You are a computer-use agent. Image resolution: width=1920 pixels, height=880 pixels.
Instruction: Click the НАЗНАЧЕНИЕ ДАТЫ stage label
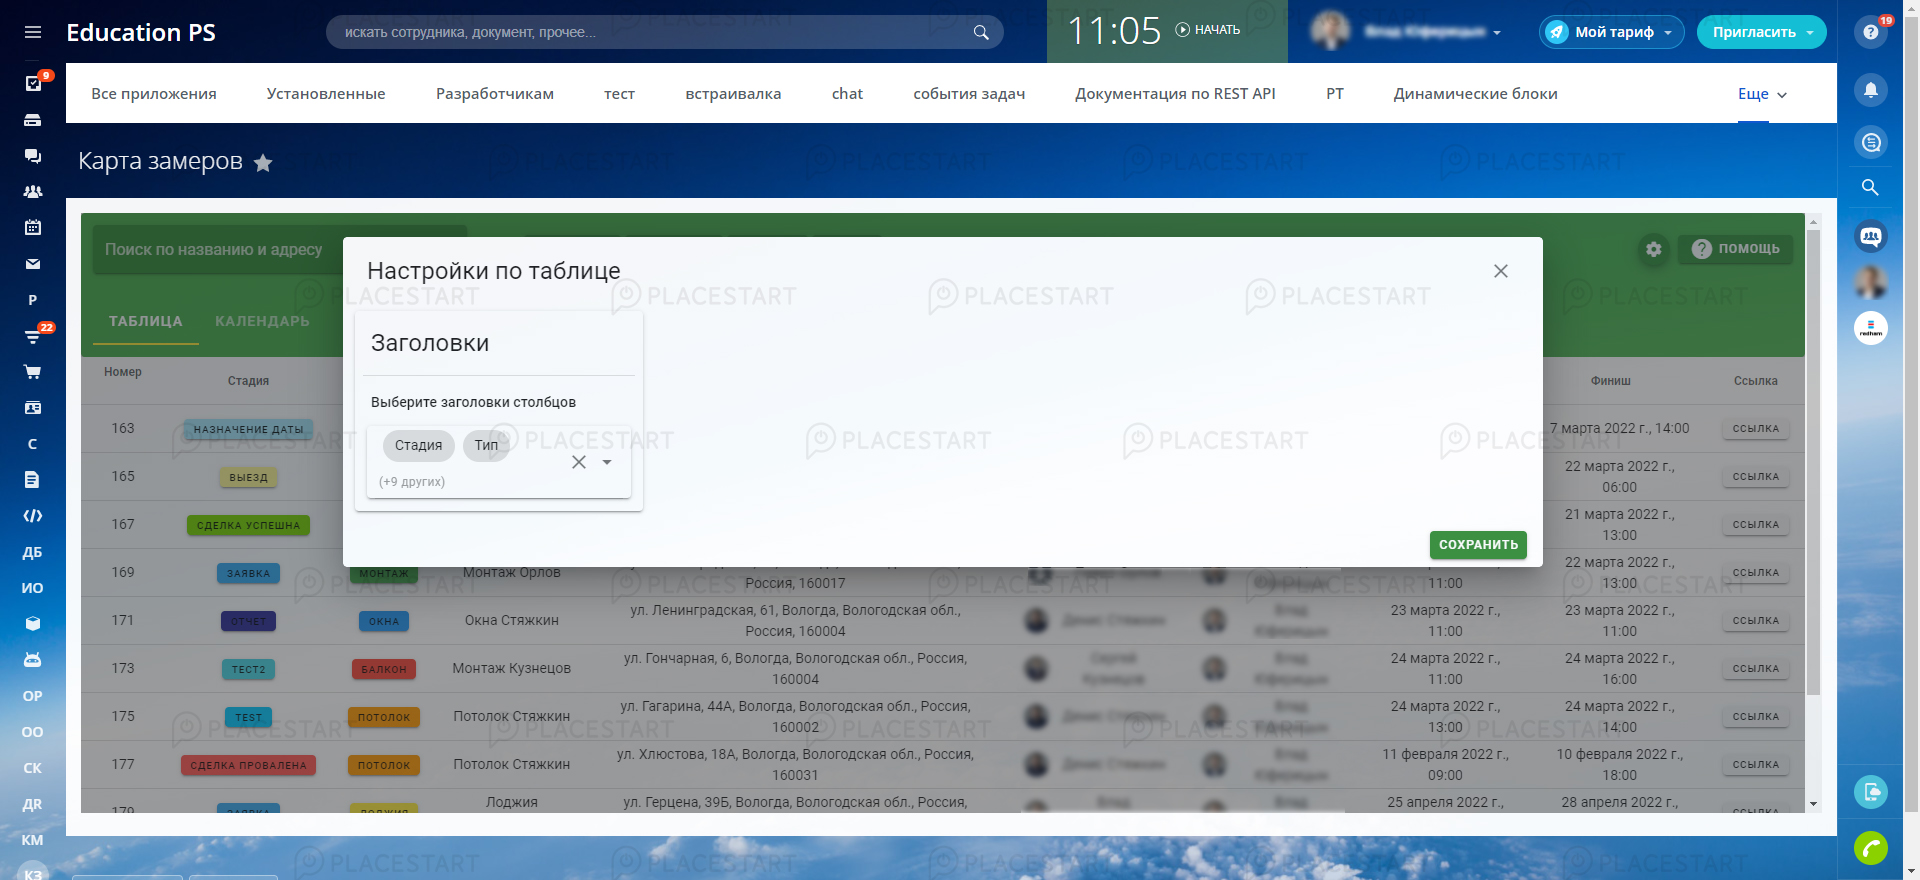[x=249, y=429]
